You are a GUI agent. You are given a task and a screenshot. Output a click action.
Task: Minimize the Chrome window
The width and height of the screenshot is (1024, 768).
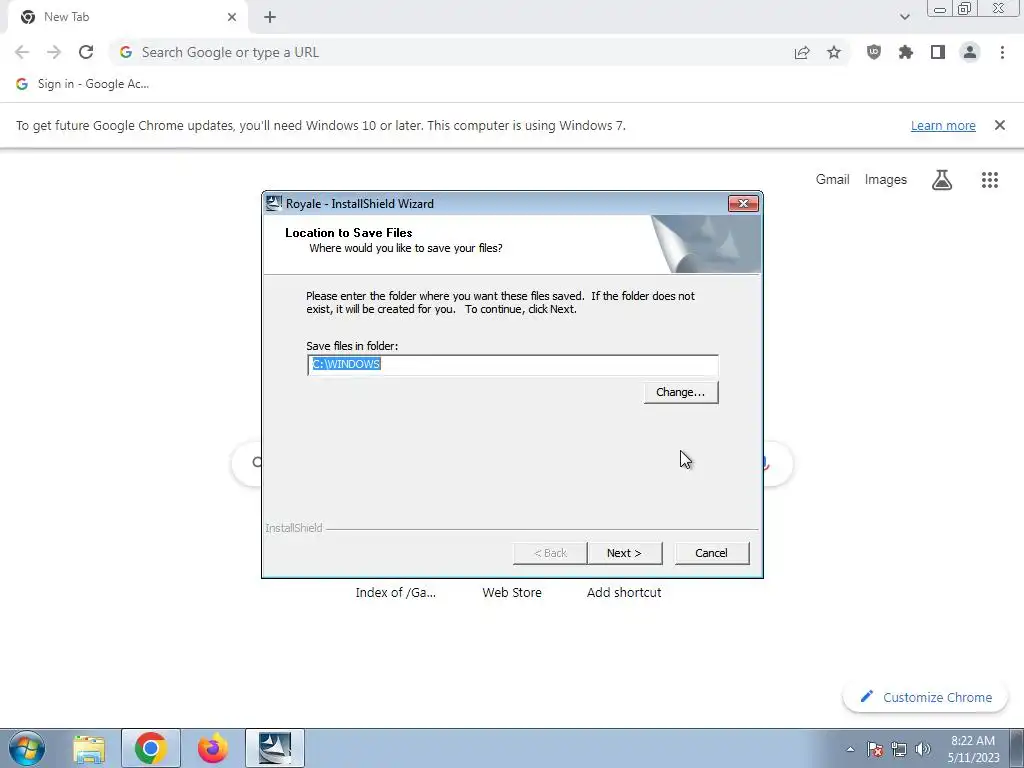(940, 9)
